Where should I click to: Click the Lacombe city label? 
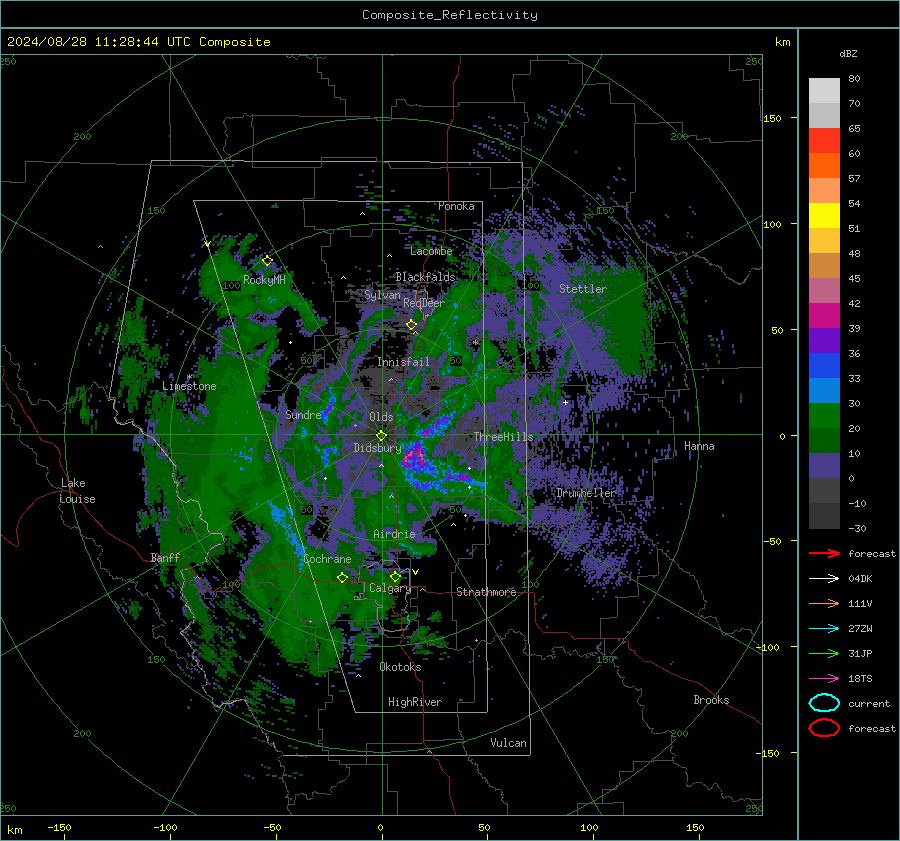(x=431, y=251)
